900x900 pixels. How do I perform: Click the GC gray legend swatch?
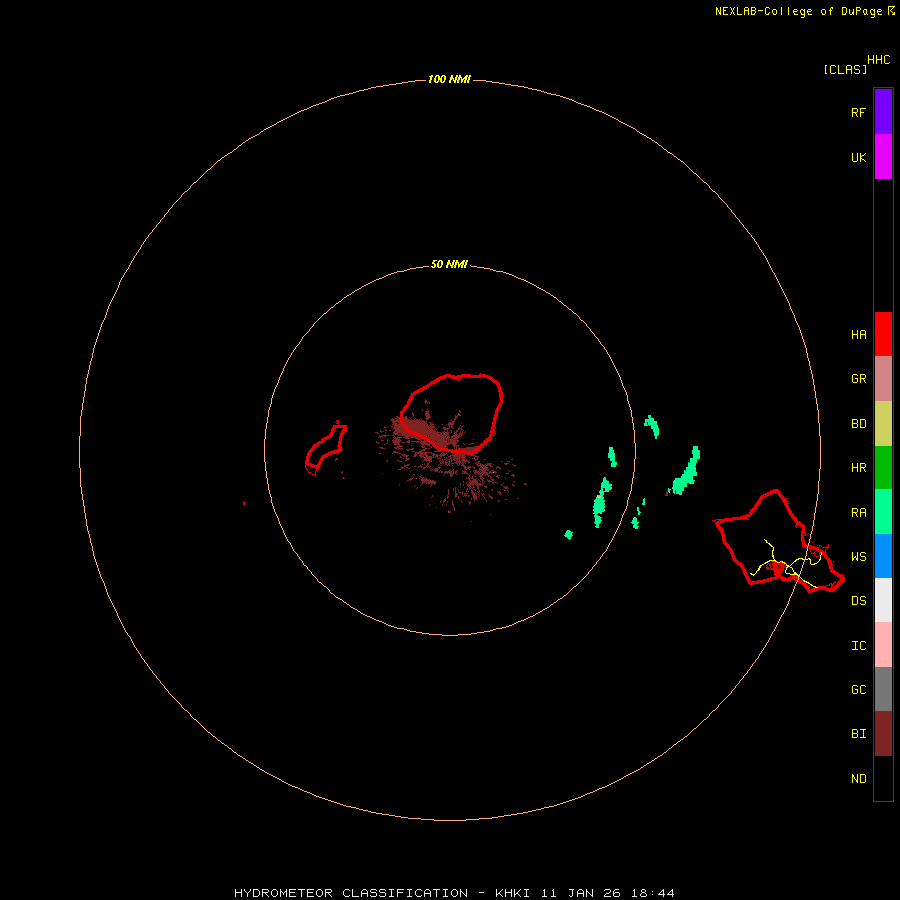[x=883, y=689]
